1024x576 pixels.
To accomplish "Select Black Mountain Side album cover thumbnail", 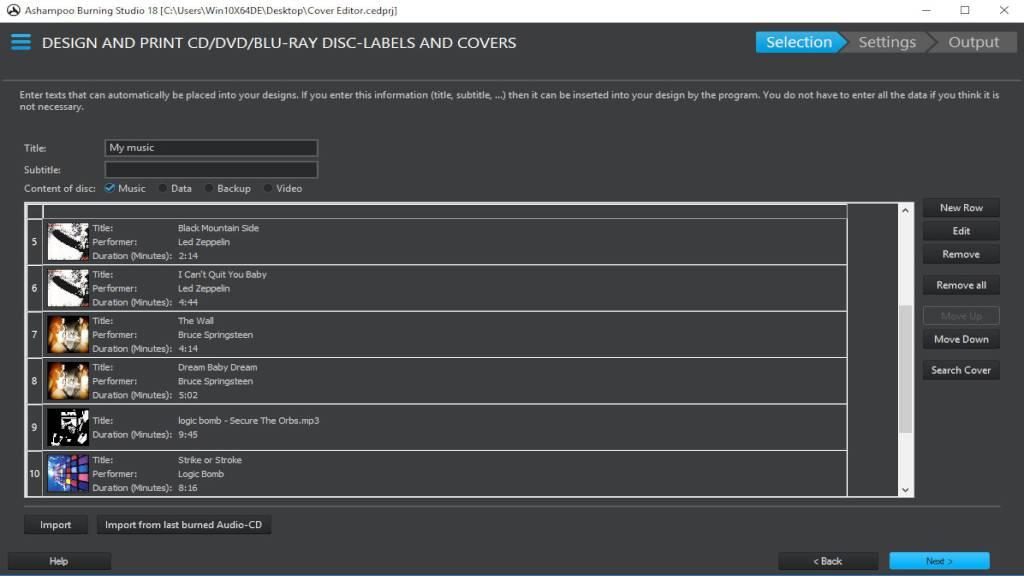I will click(68, 242).
